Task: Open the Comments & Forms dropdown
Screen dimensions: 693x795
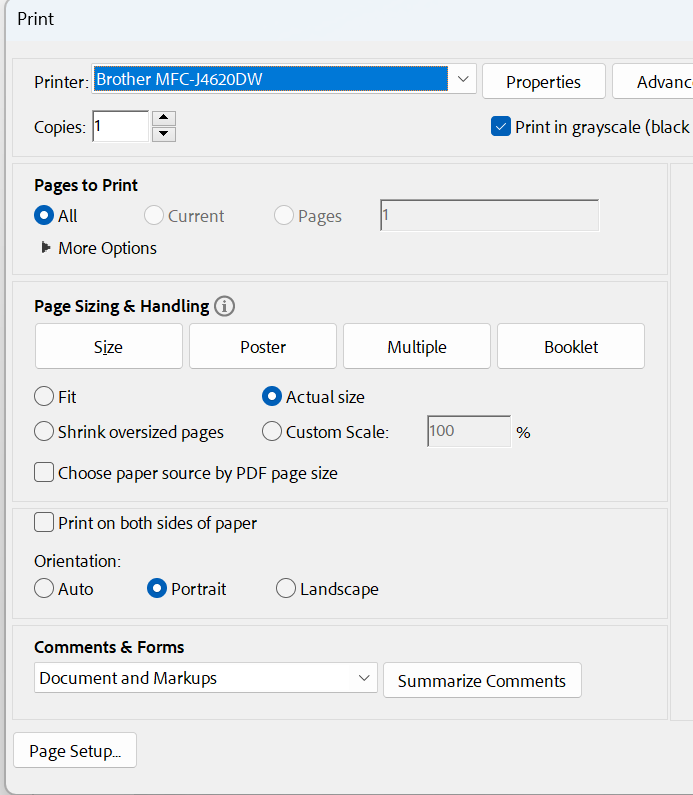Action: pyautogui.click(x=363, y=678)
